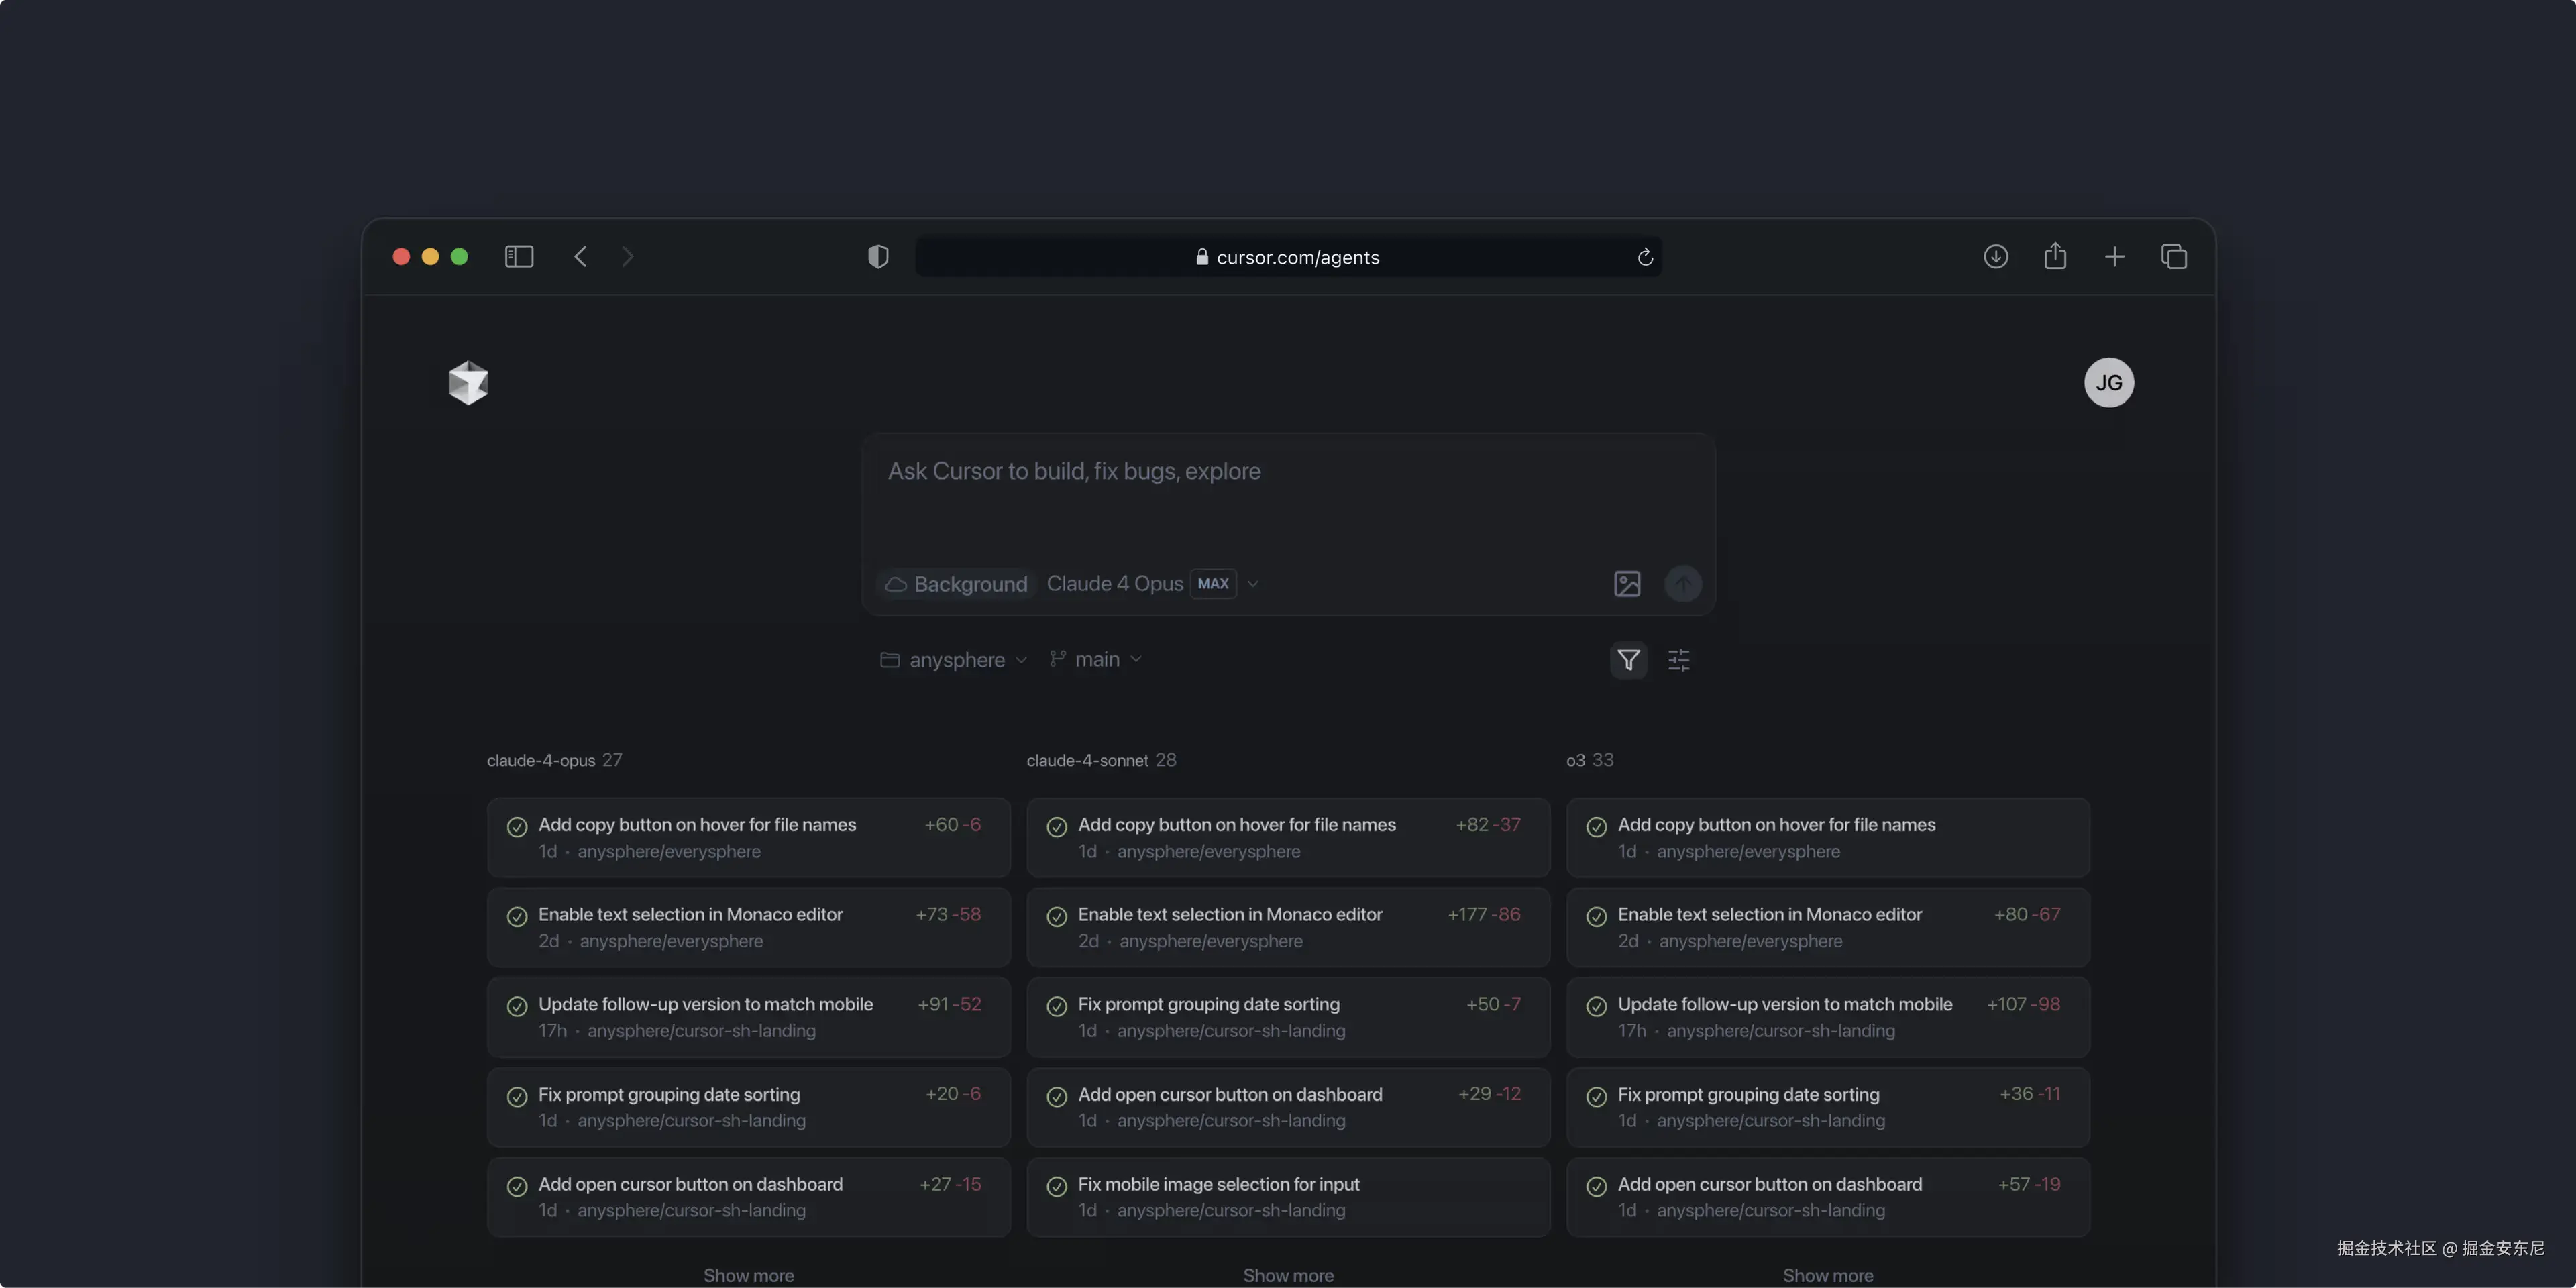Viewport: 2576px width, 1288px height.
Task: Toggle the browser sidebar icon
Action: tap(519, 257)
